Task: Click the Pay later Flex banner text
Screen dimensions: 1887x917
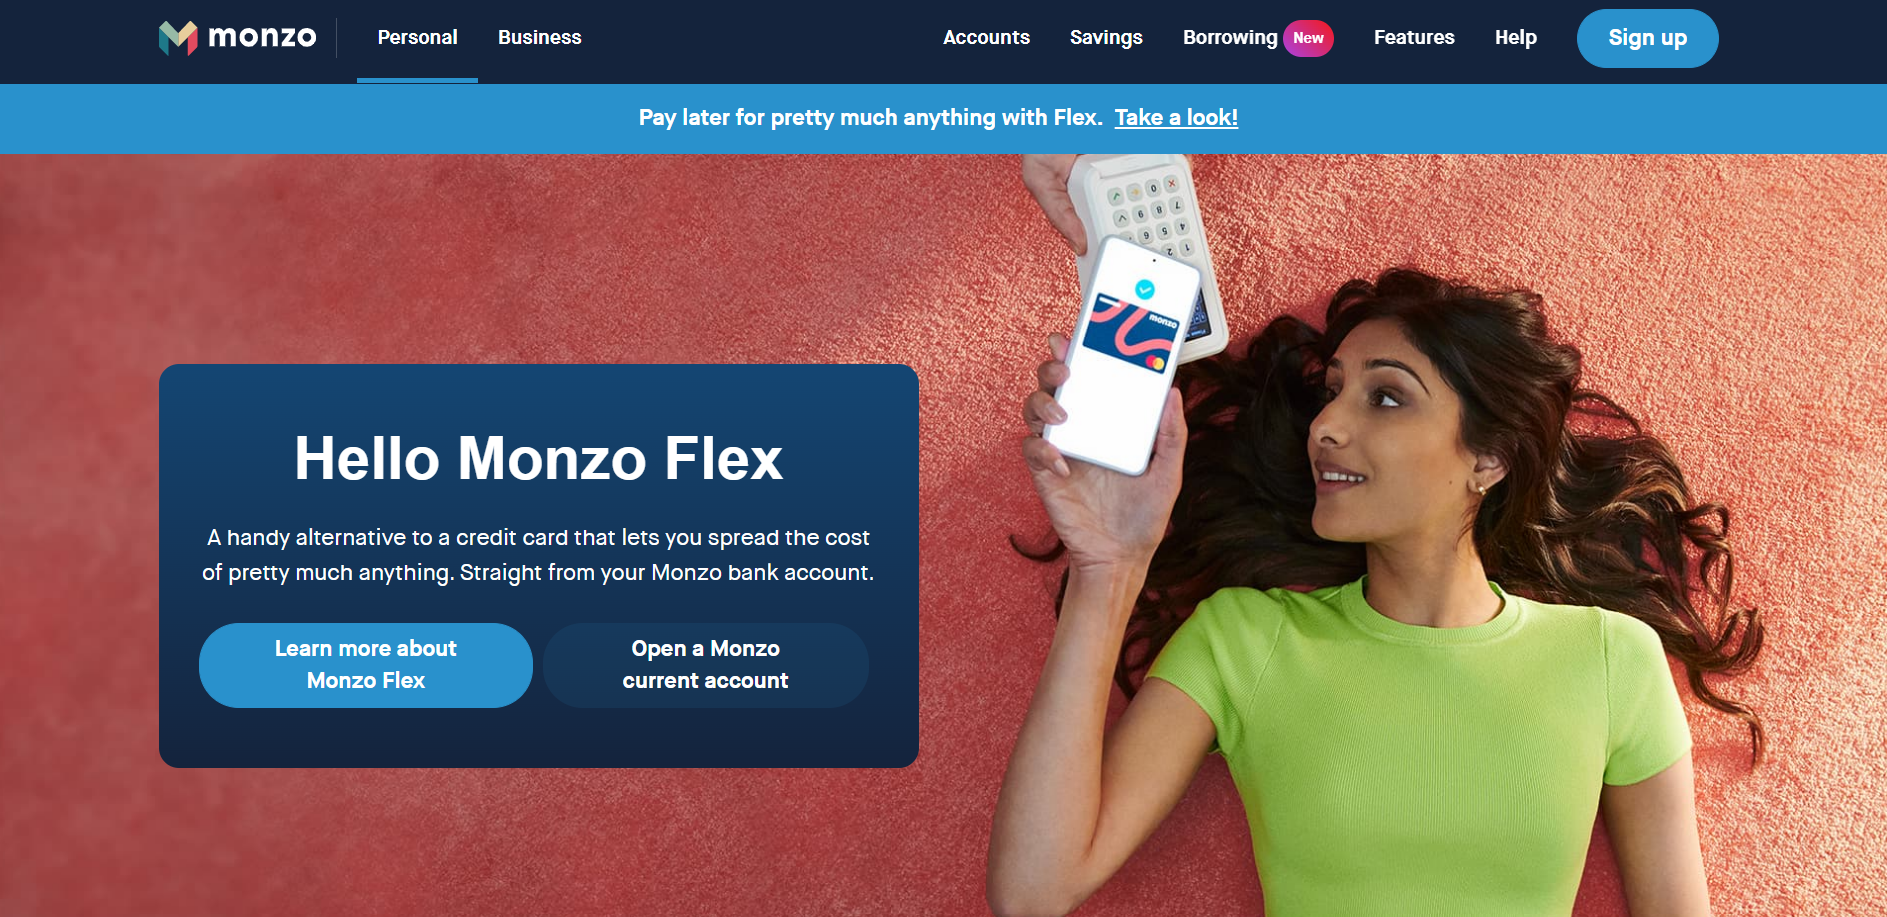Action: (x=870, y=118)
